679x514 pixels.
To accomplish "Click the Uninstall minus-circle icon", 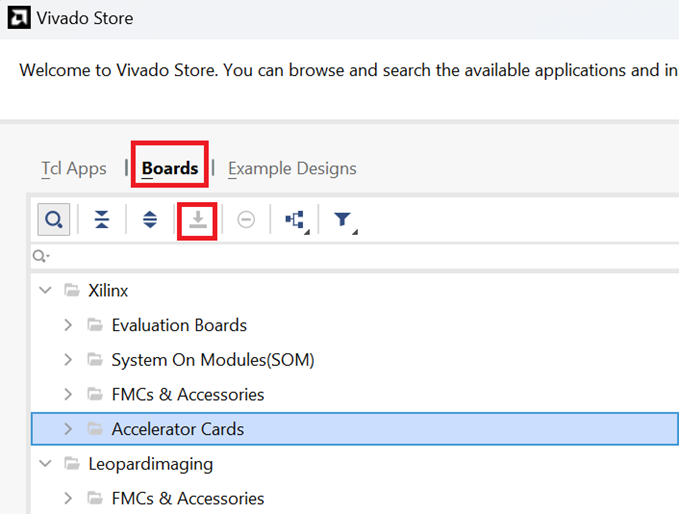I will click(x=246, y=220).
